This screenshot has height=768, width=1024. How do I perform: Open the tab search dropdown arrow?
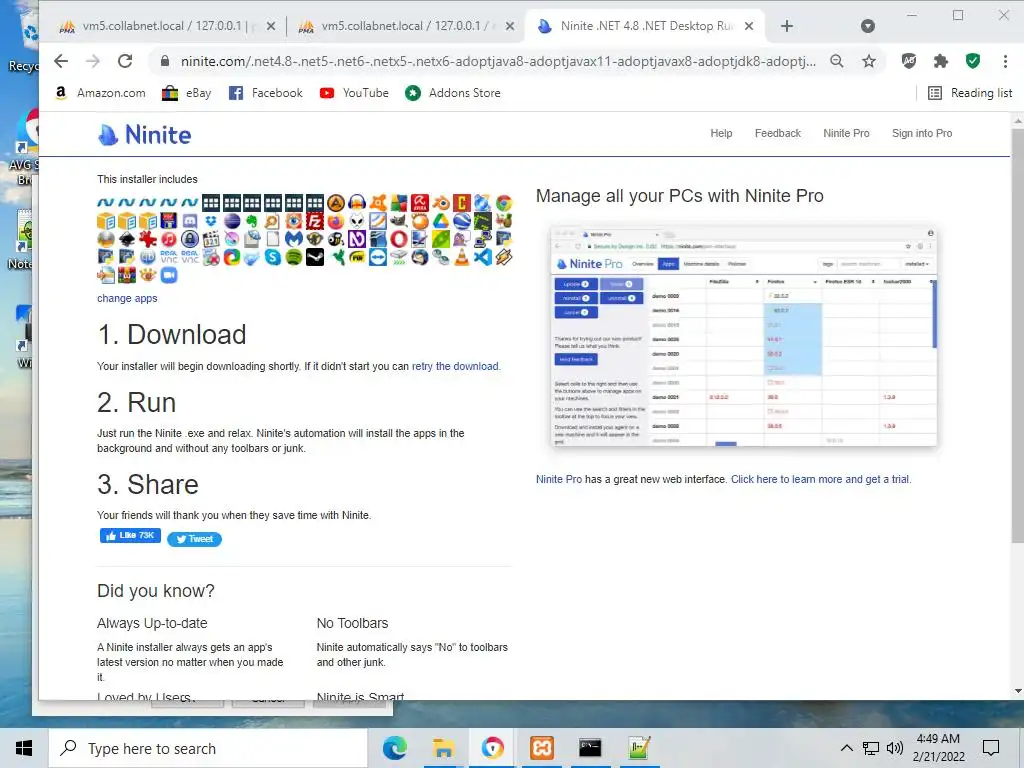(867, 26)
